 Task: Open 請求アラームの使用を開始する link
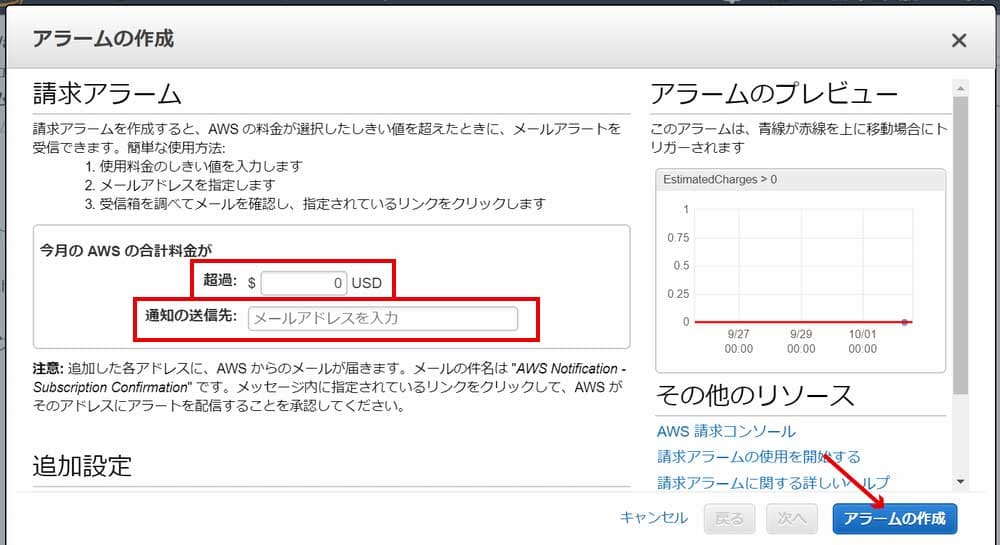click(x=758, y=457)
